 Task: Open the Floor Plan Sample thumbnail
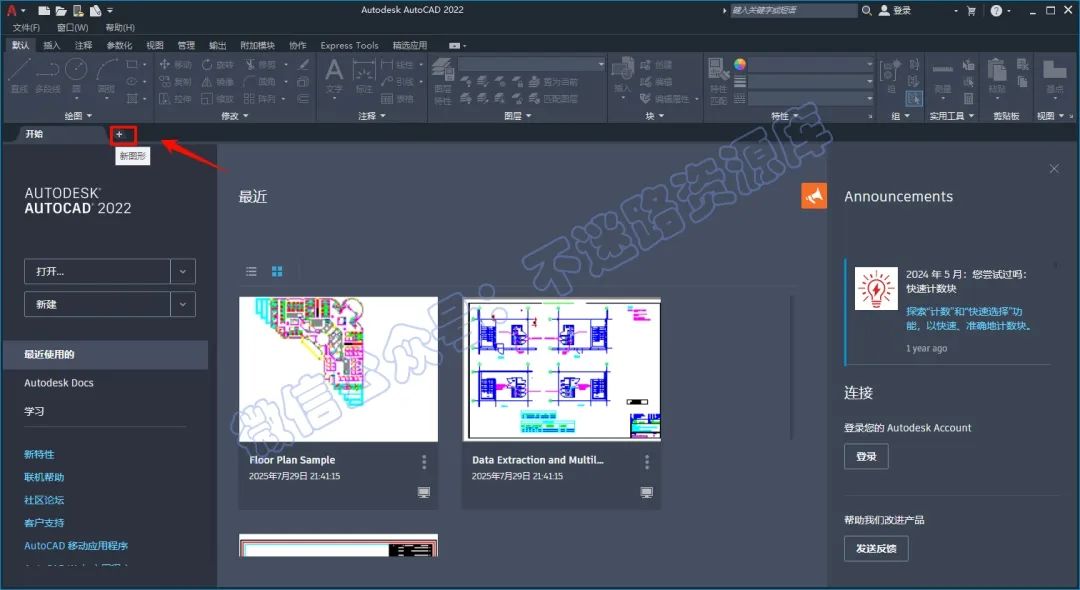[338, 369]
